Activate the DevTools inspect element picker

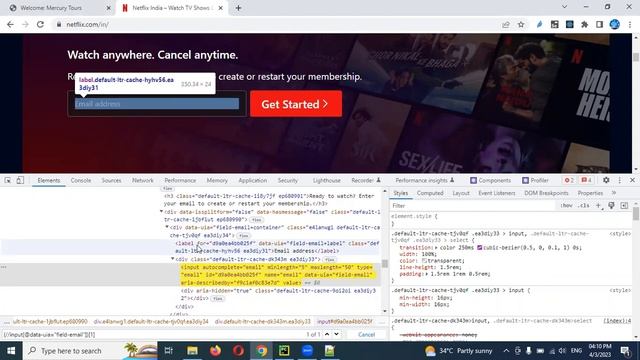point(8,180)
